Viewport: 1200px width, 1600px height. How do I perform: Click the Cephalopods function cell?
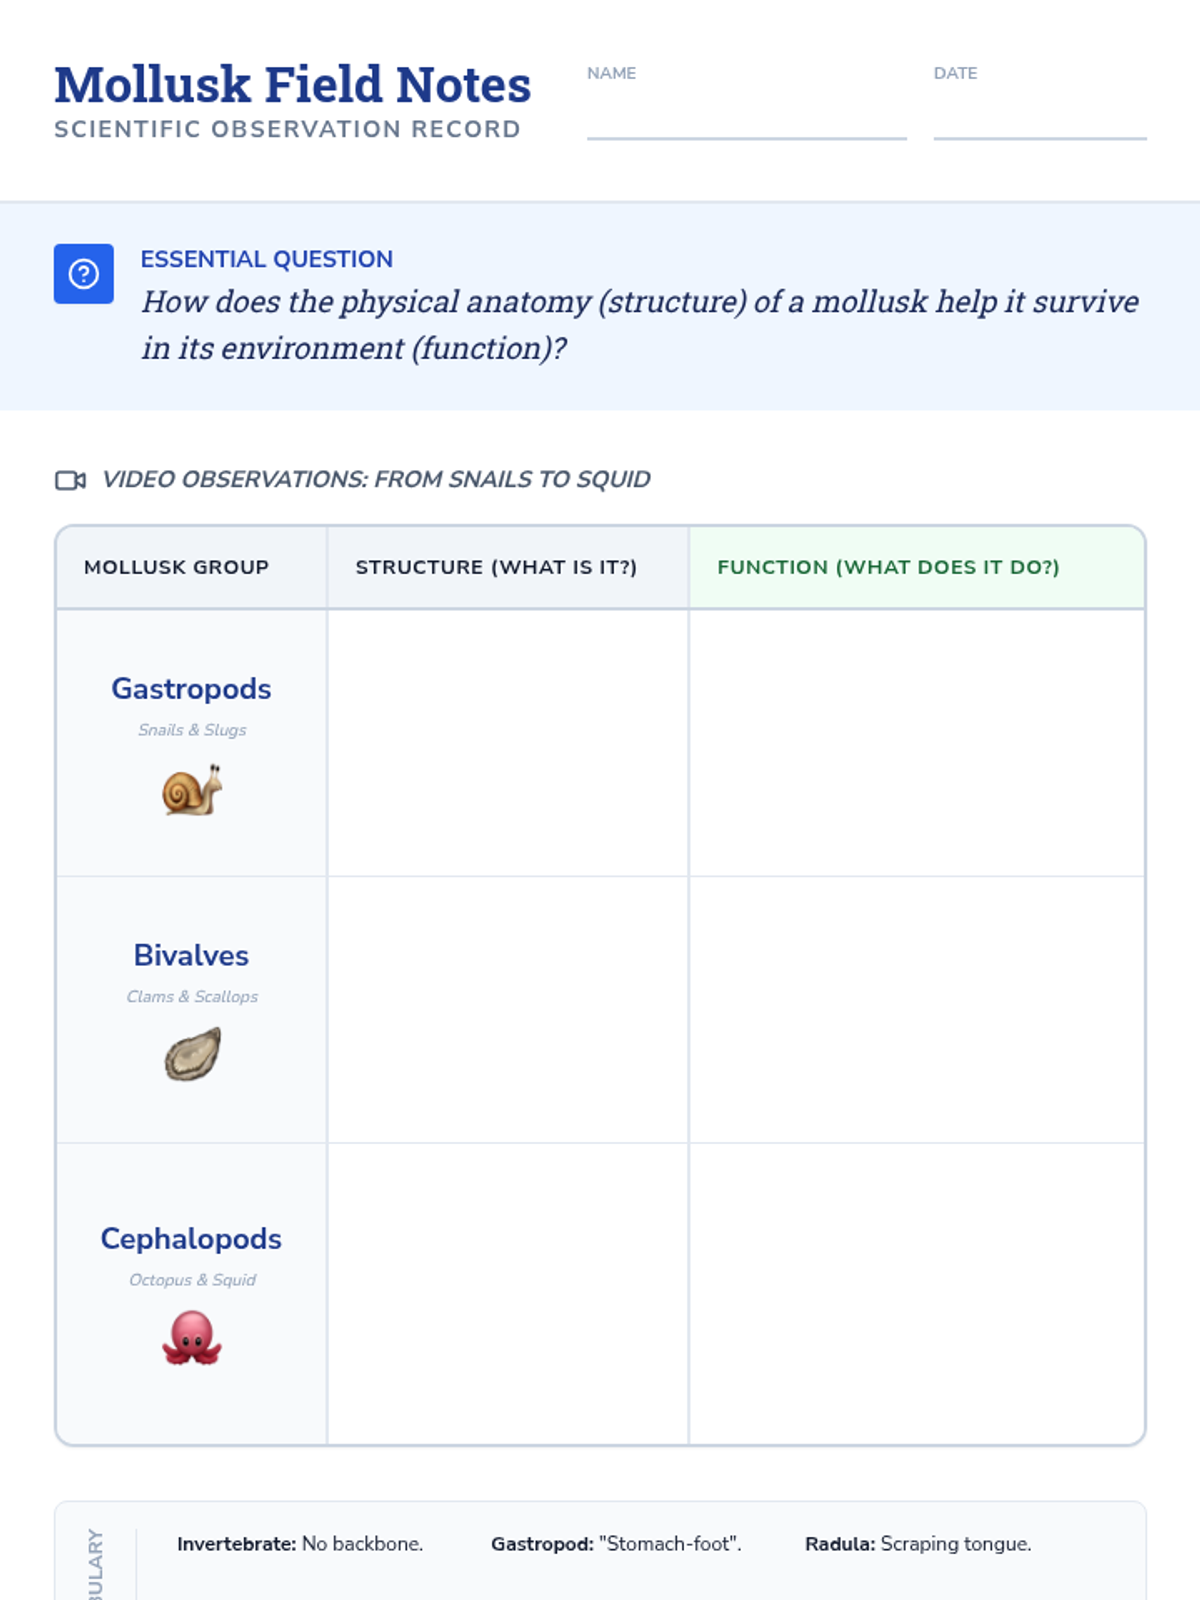pyautogui.click(x=916, y=1293)
